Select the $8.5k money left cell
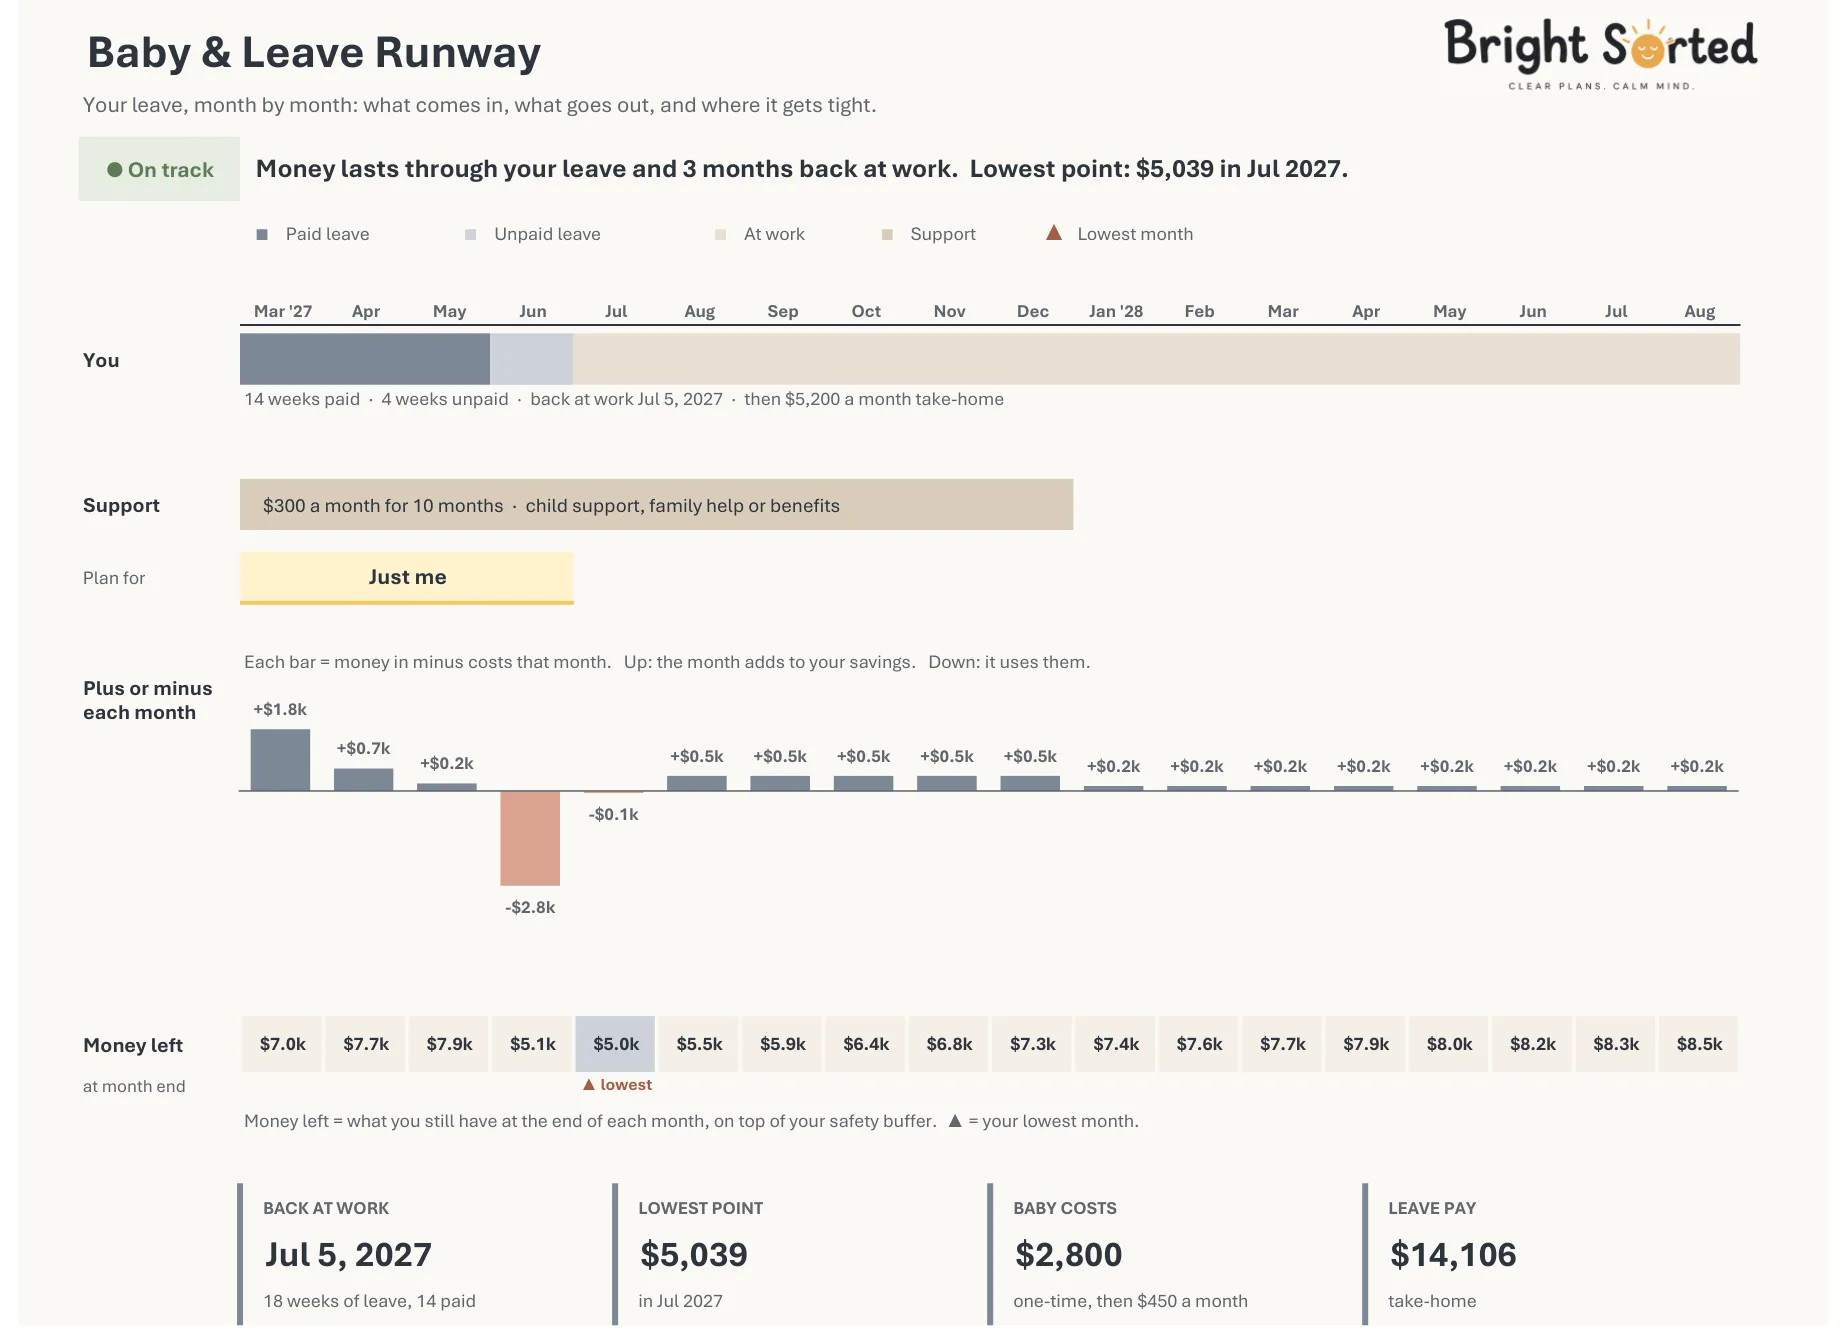Image resolution: width=1845 pixels, height=1344 pixels. coord(1699,1044)
